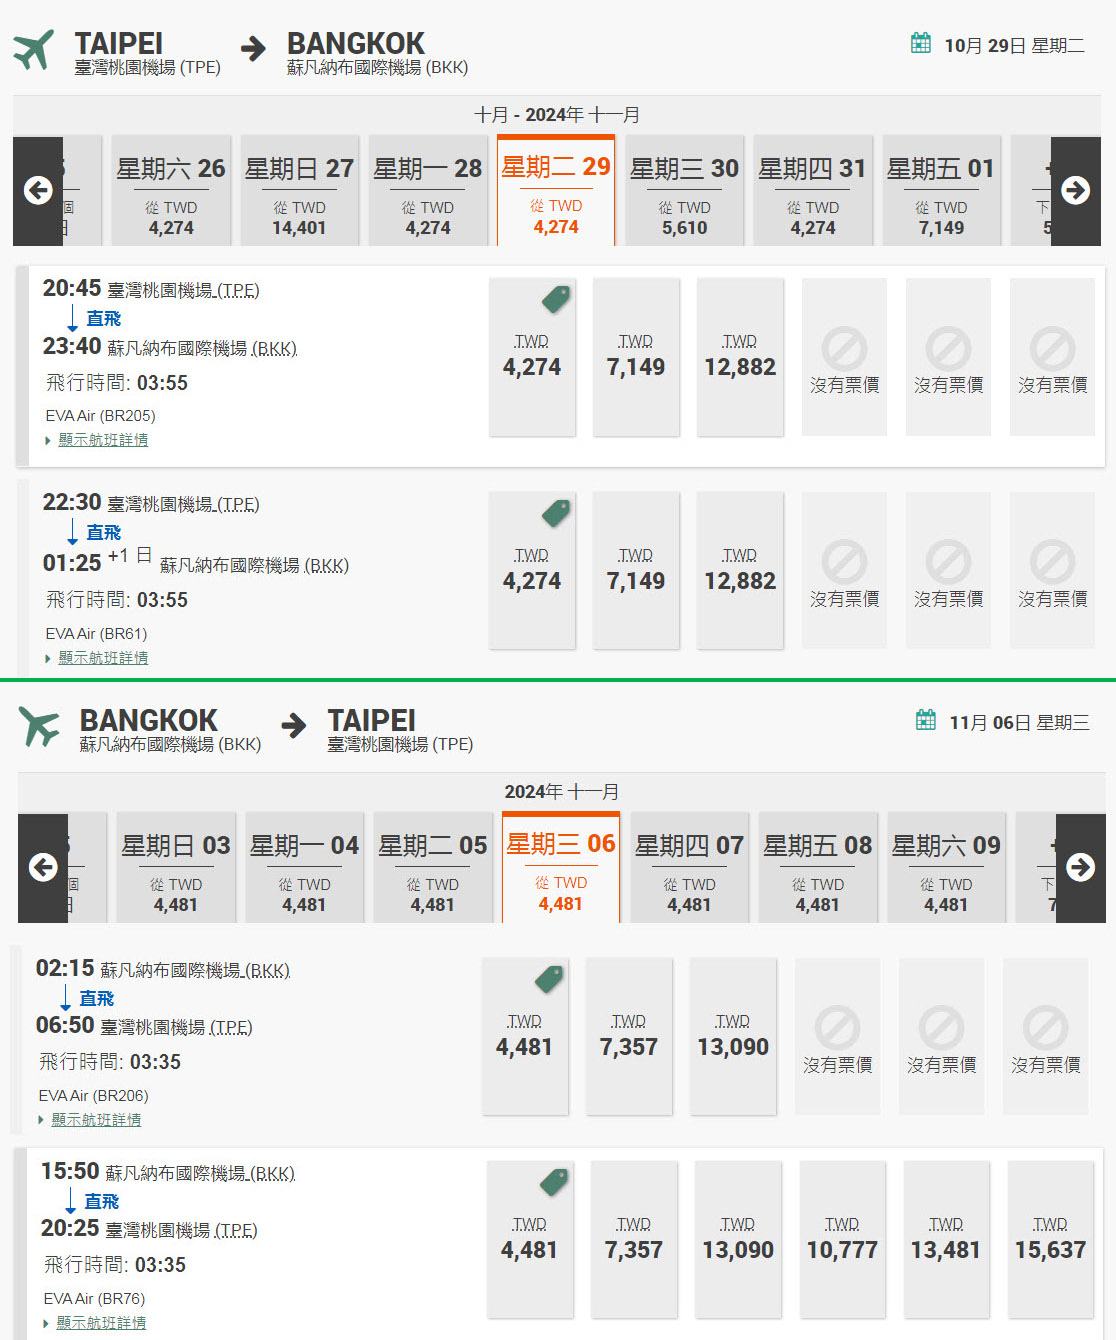Open calendar icon beside 11月 06日
1116x1340 pixels.
pyautogui.click(x=926, y=720)
